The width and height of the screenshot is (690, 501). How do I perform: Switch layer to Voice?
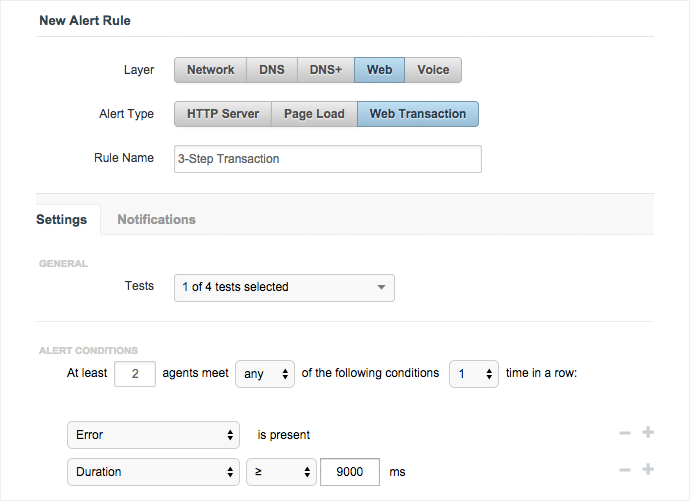pos(433,70)
